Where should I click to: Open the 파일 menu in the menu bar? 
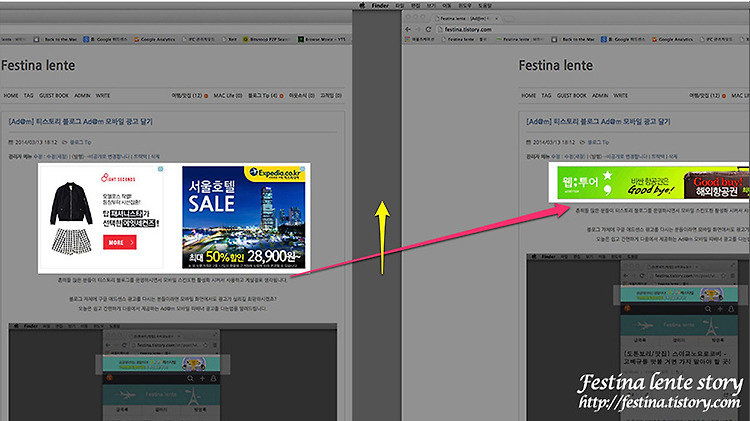point(399,5)
